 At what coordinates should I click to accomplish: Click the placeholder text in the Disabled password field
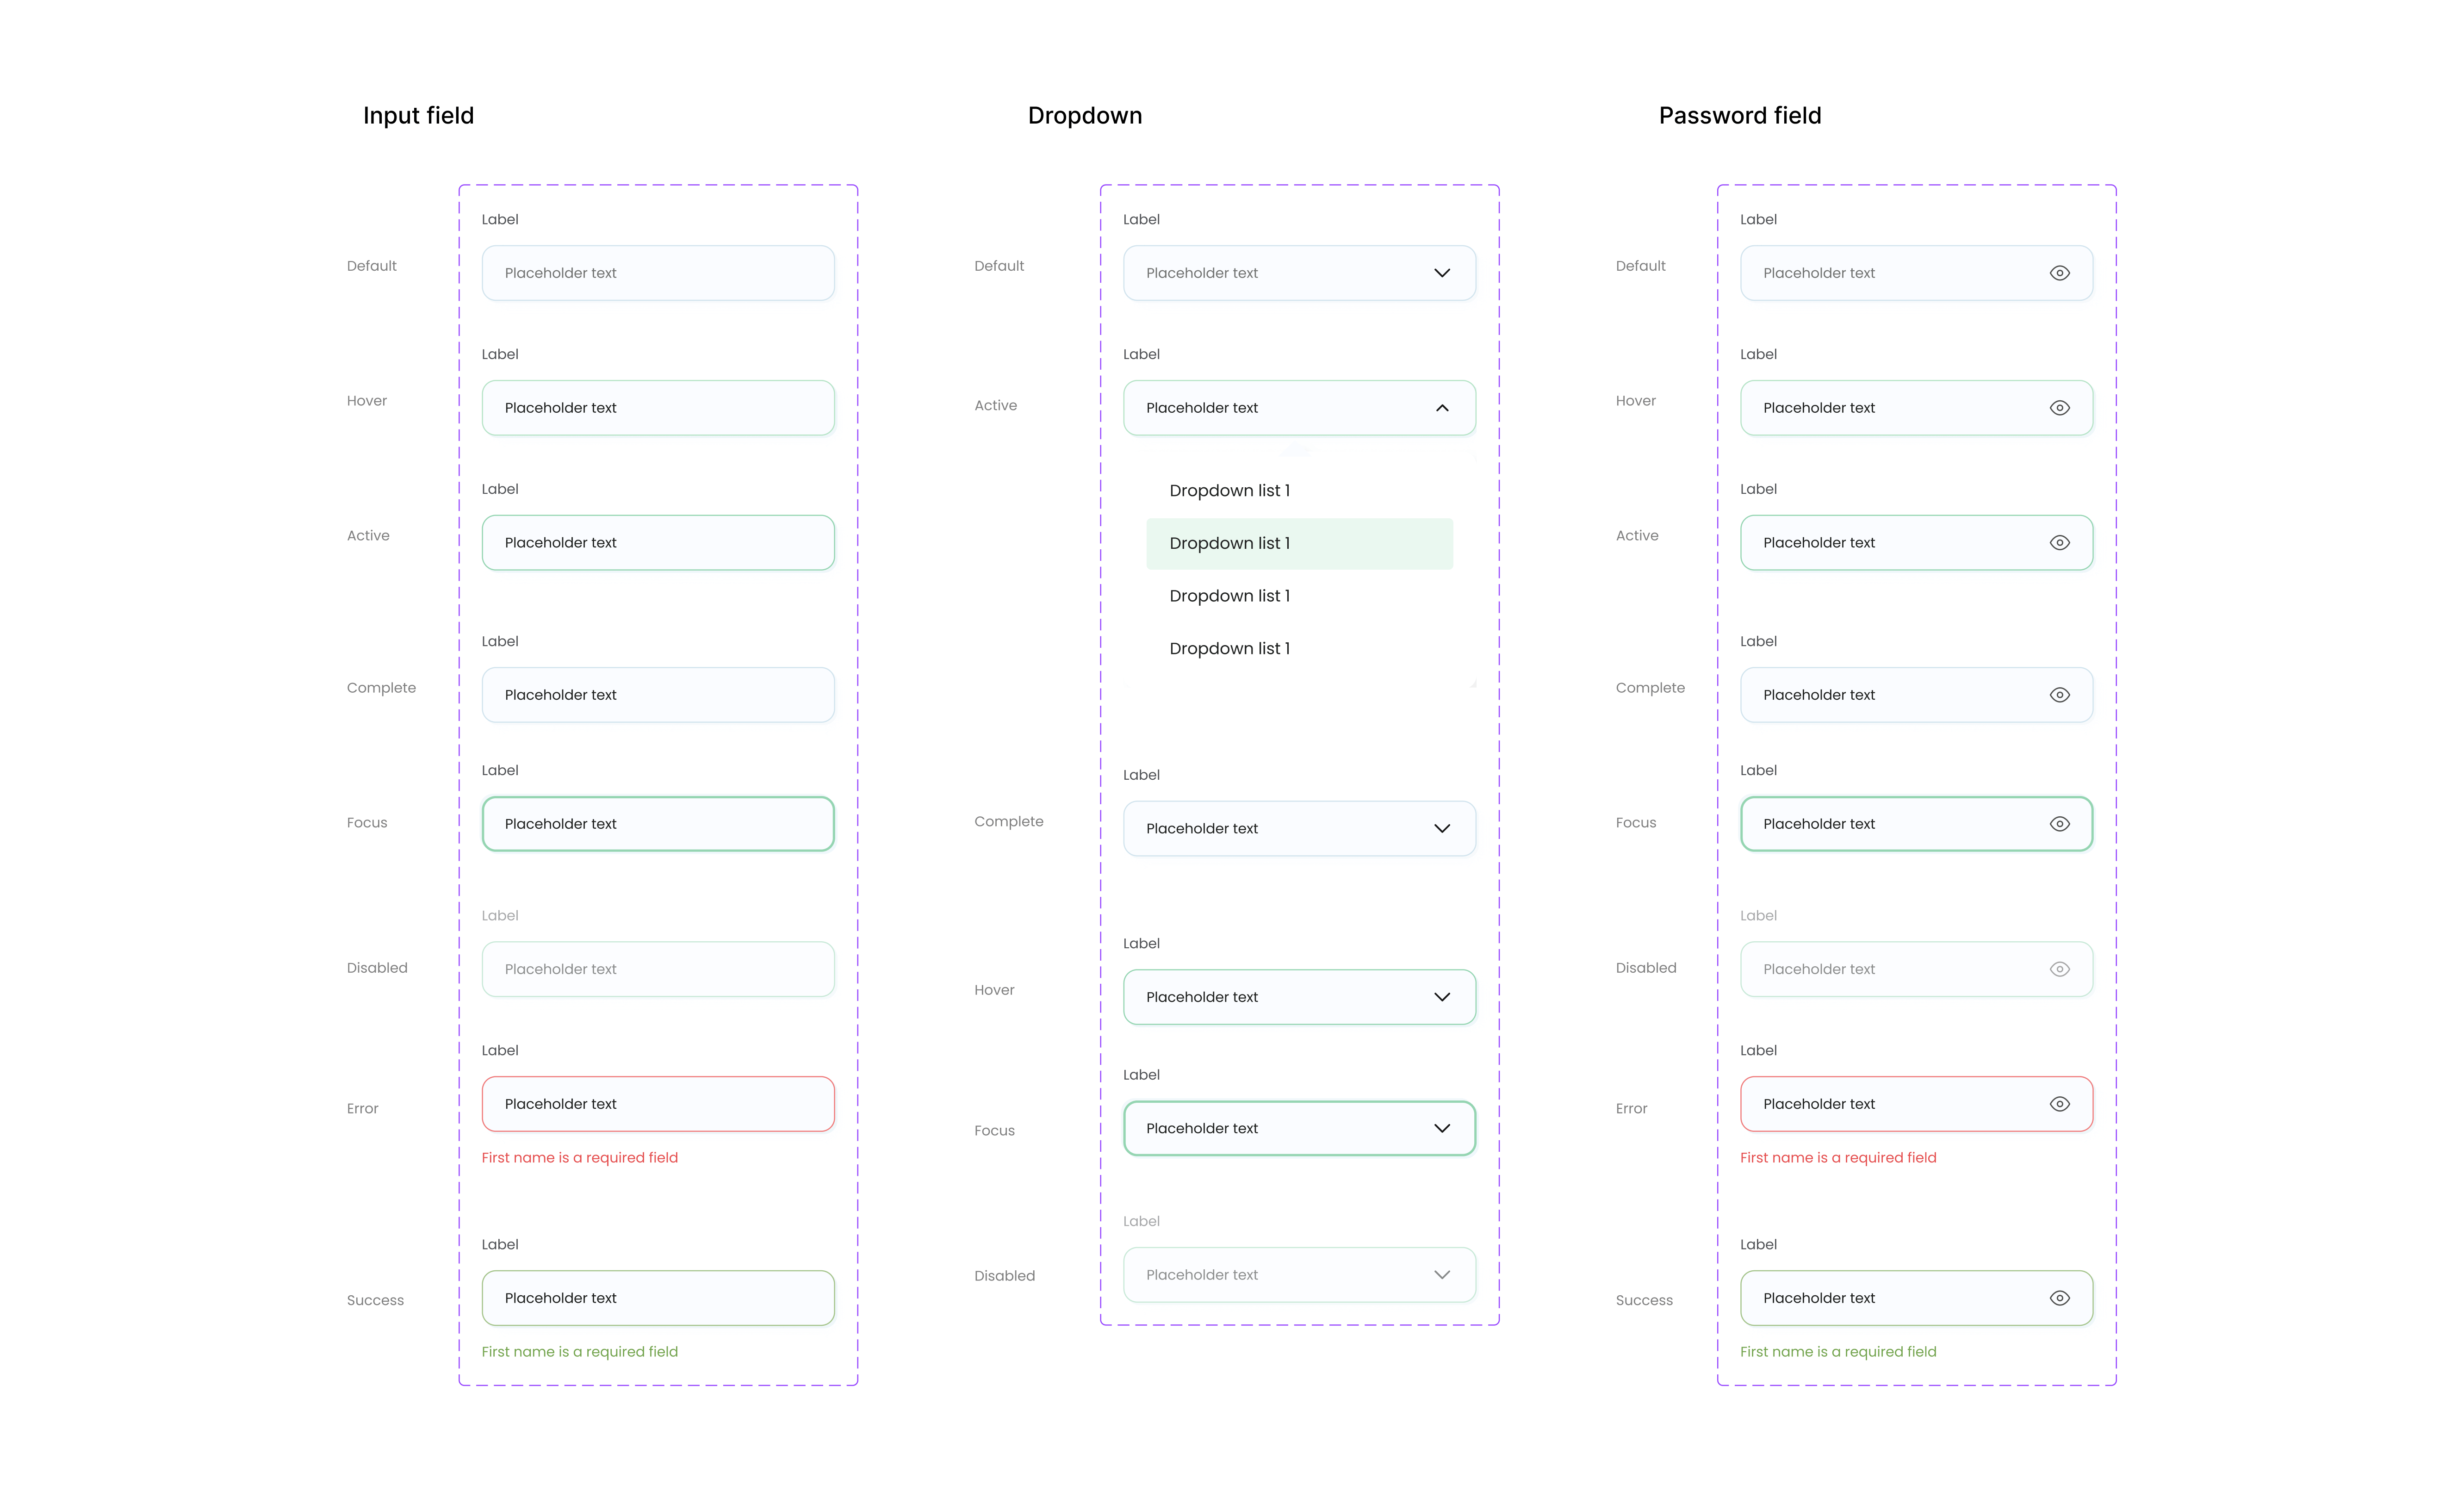tap(1818, 969)
